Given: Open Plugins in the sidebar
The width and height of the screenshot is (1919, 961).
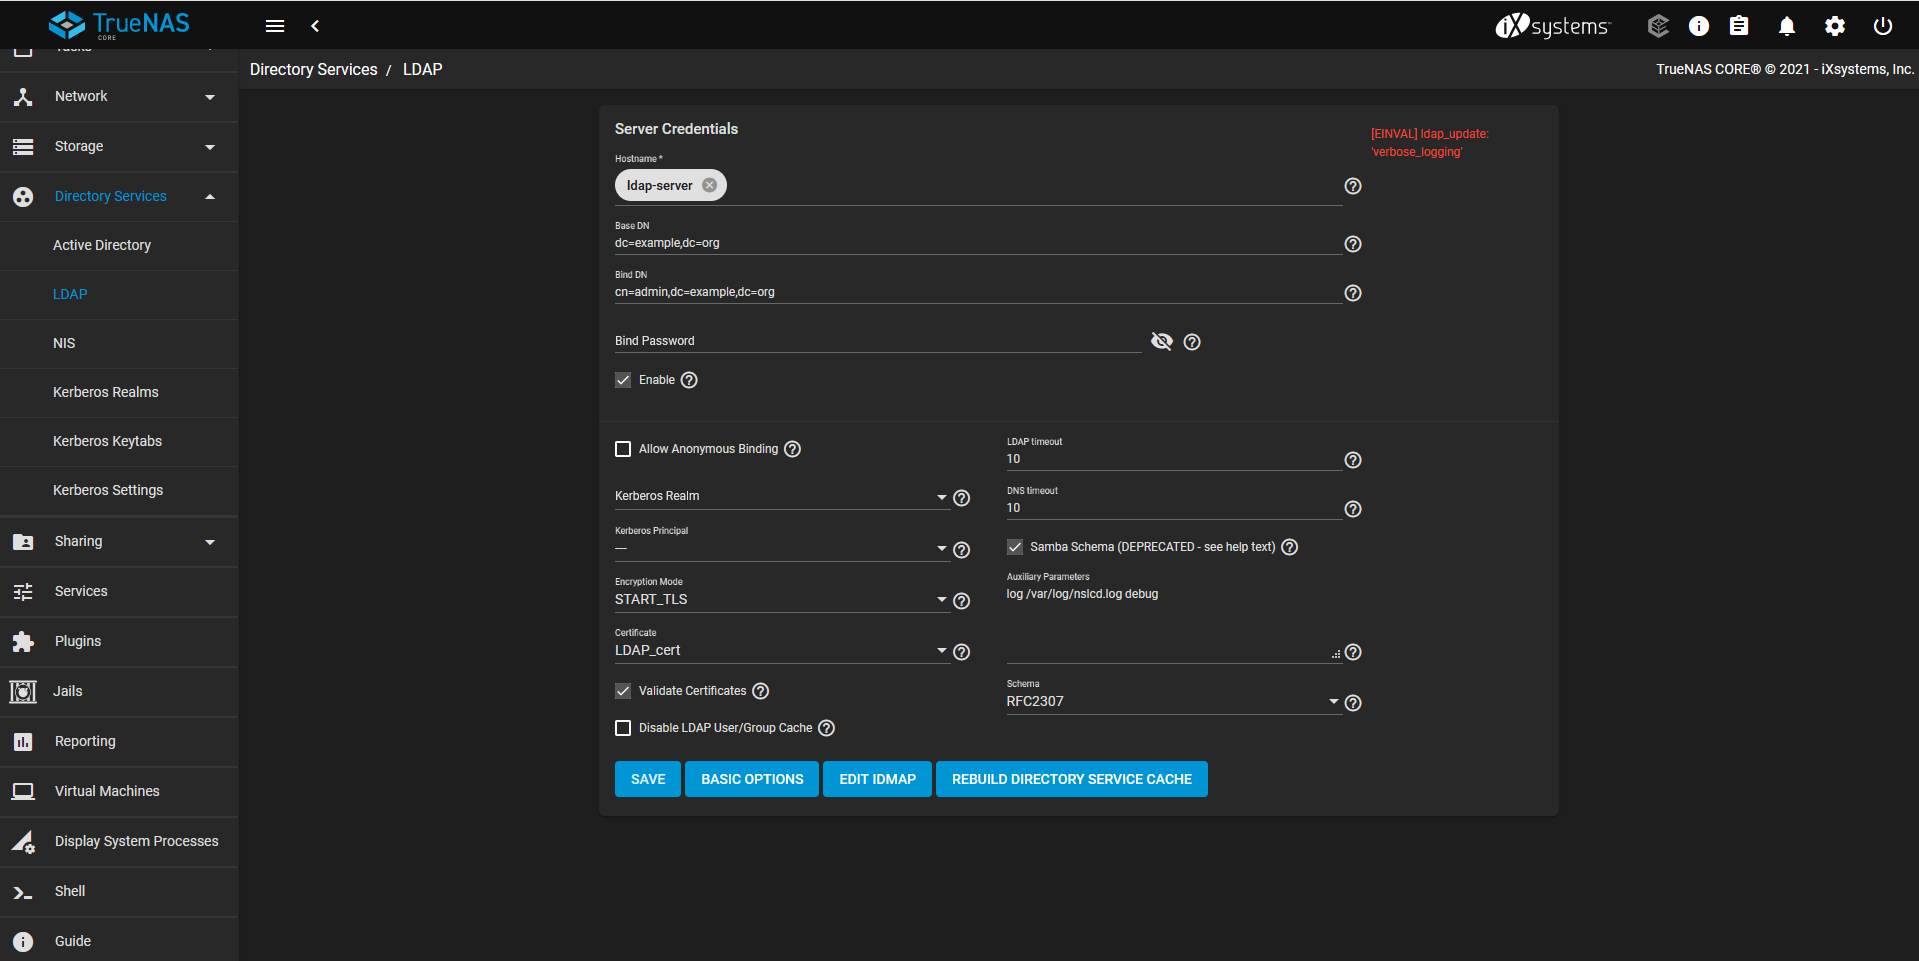Looking at the screenshot, I should (x=119, y=642).
